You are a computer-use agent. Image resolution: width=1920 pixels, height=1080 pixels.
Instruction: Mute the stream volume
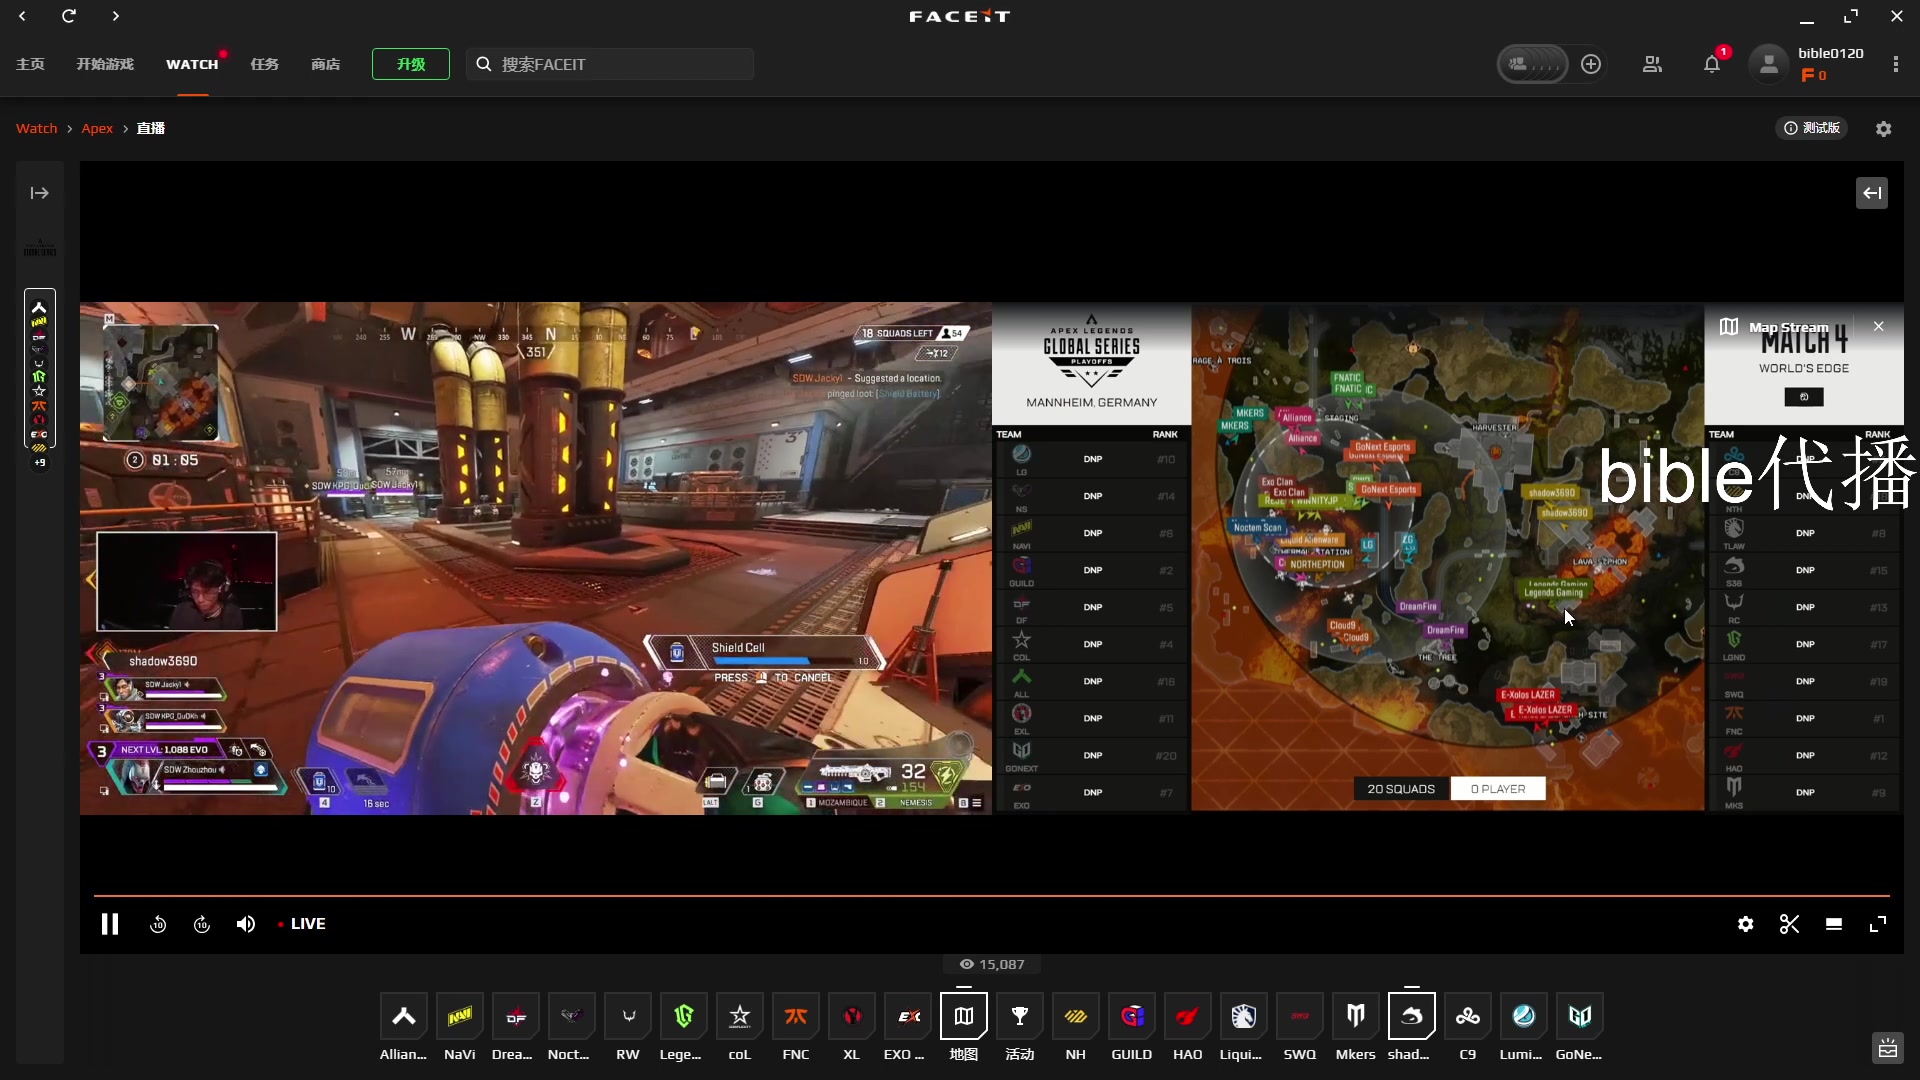pos(246,924)
